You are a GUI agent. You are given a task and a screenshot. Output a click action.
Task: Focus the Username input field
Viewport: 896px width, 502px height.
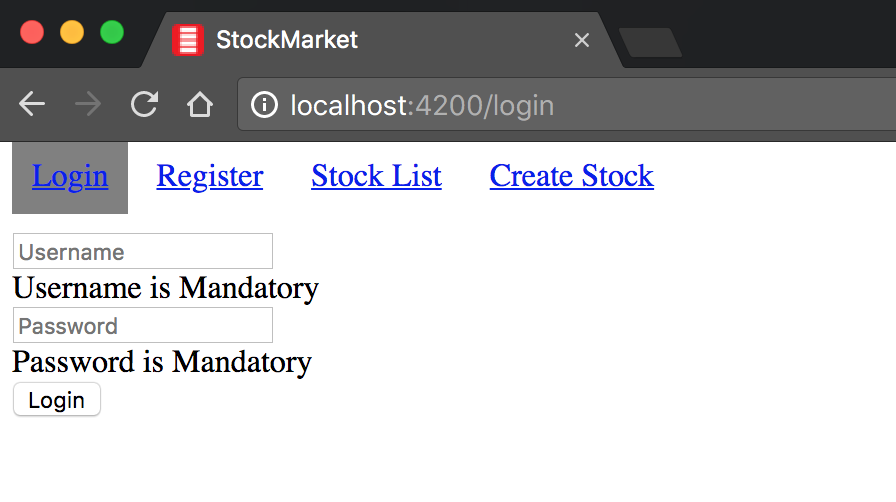[x=142, y=251]
